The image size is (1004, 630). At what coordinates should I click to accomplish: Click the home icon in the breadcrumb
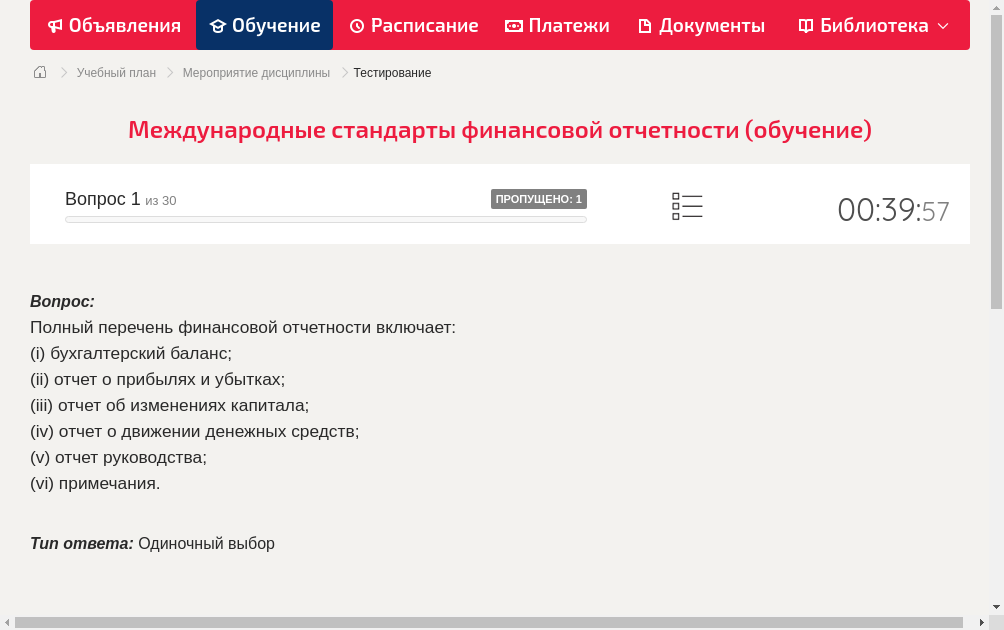(x=39, y=72)
